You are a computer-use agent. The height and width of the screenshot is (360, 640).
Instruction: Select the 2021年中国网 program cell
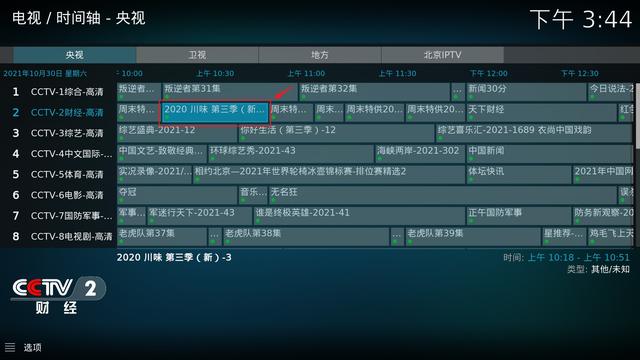click(x=603, y=174)
